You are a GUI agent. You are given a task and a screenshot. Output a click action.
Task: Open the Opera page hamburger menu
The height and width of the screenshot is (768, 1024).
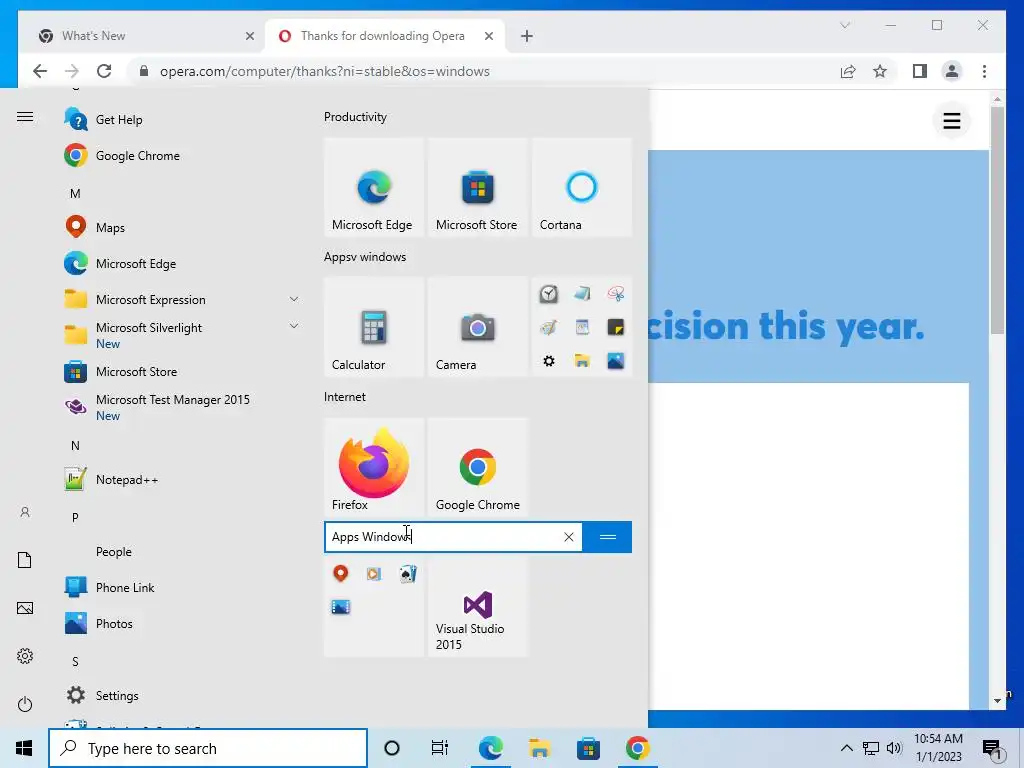tap(952, 121)
